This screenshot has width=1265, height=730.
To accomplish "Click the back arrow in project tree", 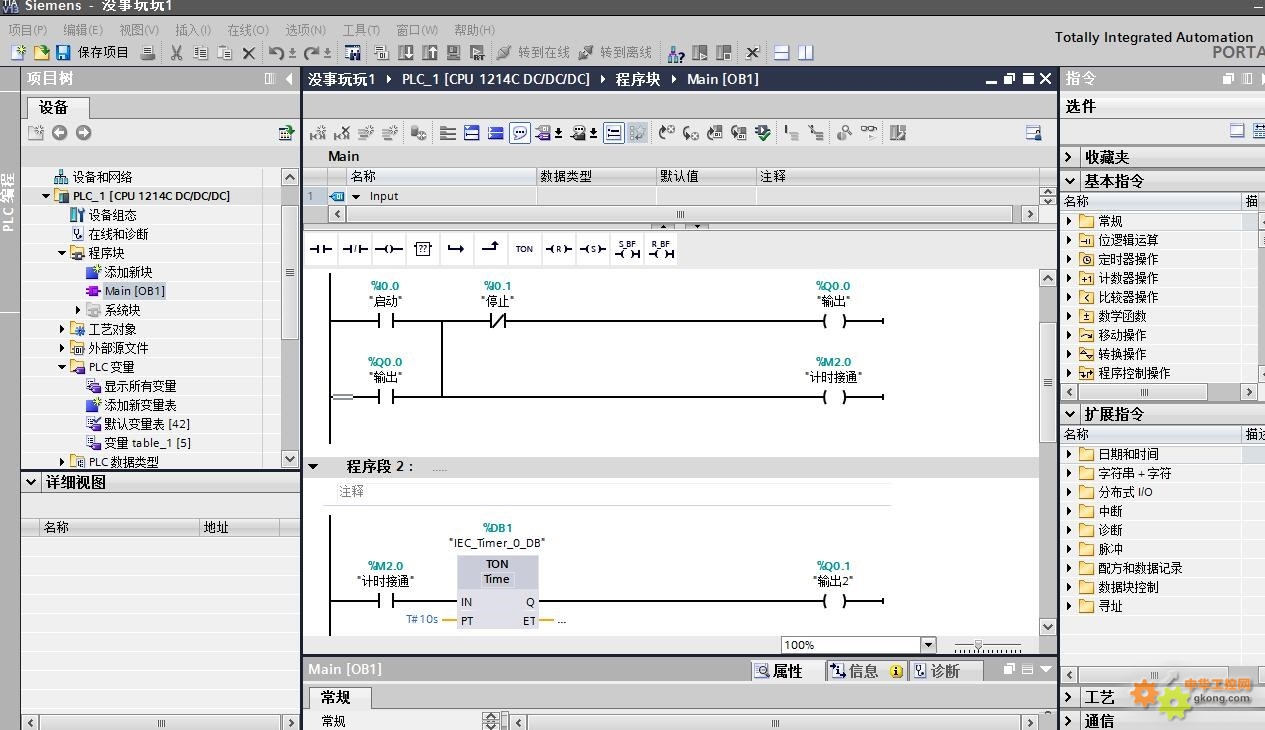I will [x=60, y=133].
